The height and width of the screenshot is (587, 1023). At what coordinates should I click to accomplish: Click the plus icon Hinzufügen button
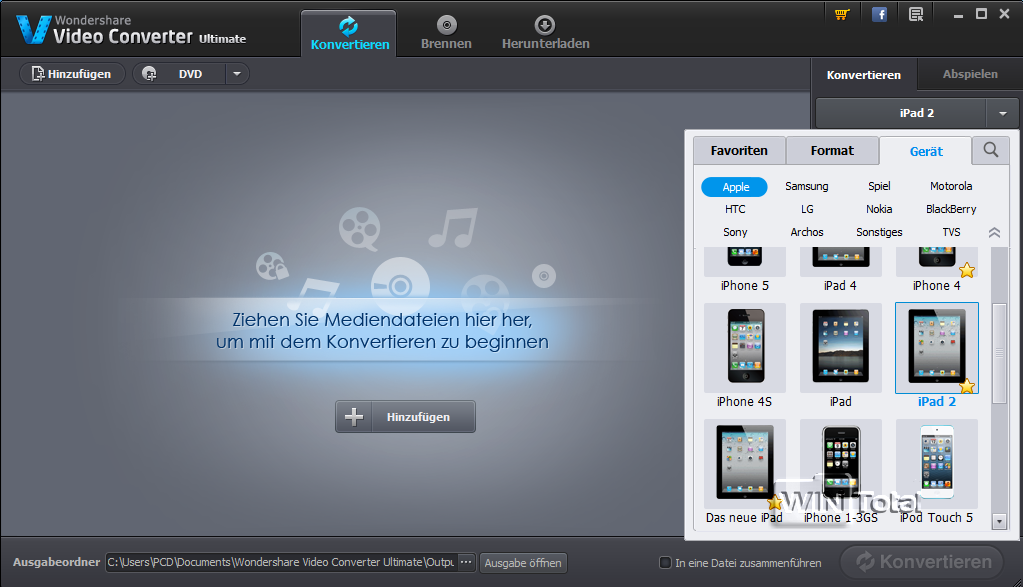pos(405,417)
